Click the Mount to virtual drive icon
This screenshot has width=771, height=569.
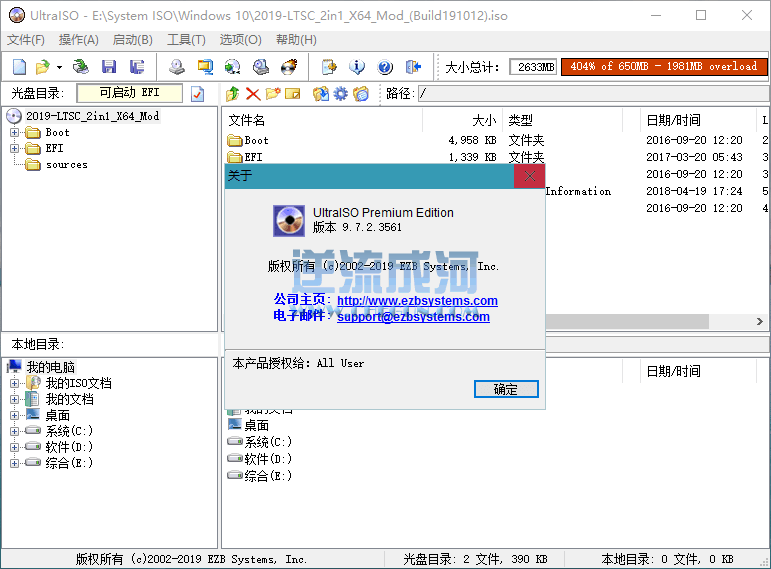[261, 66]
